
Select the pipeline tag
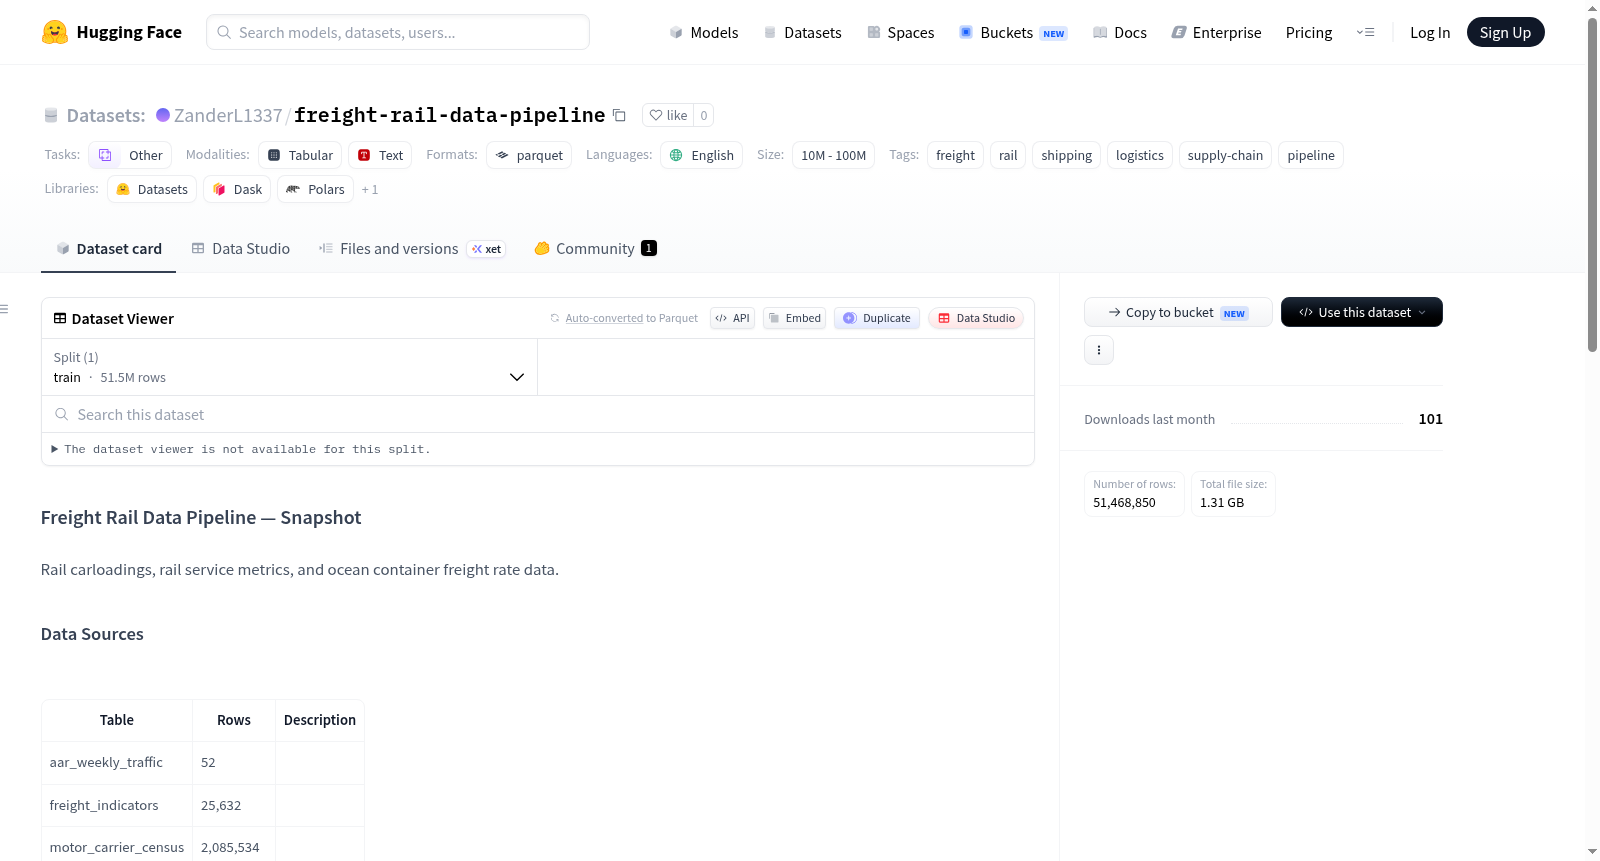(1311, 155)
